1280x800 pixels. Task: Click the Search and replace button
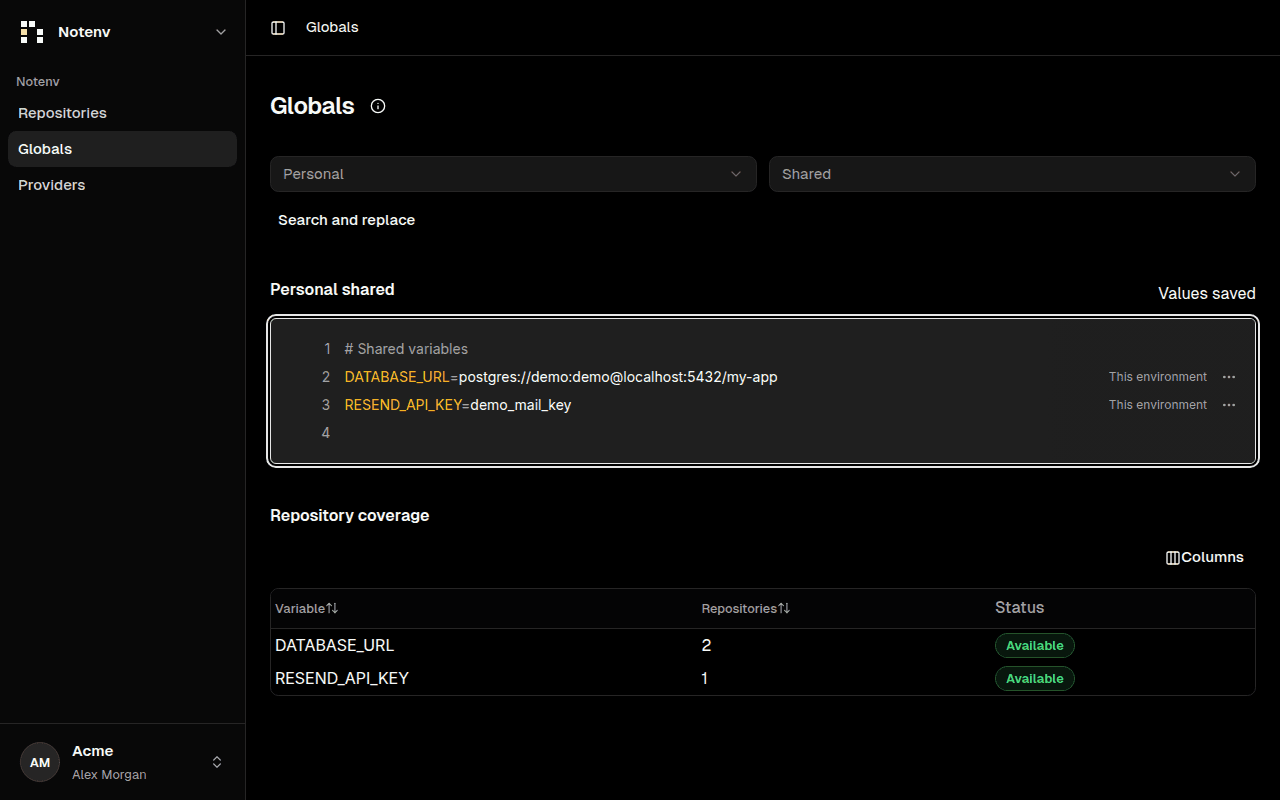(346, 220)
